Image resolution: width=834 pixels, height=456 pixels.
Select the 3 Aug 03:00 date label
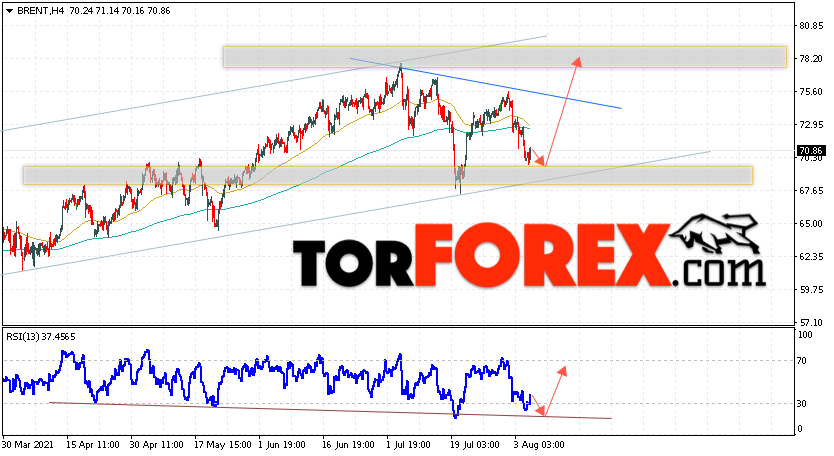(539, 444)
